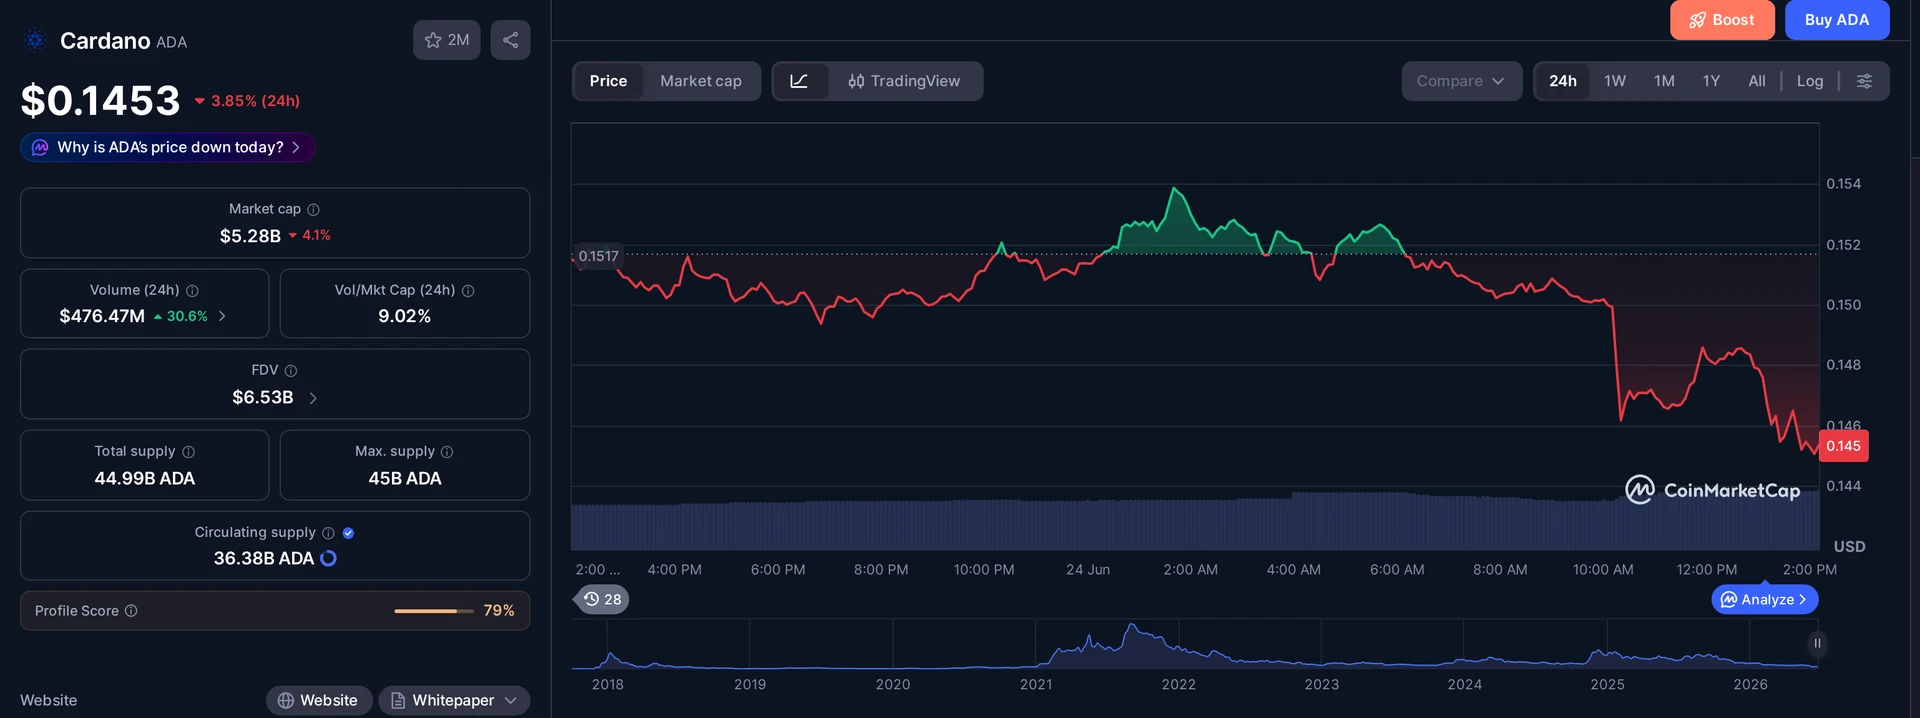Select the line chart view icon
The image size is (1920, 718).
799,81
